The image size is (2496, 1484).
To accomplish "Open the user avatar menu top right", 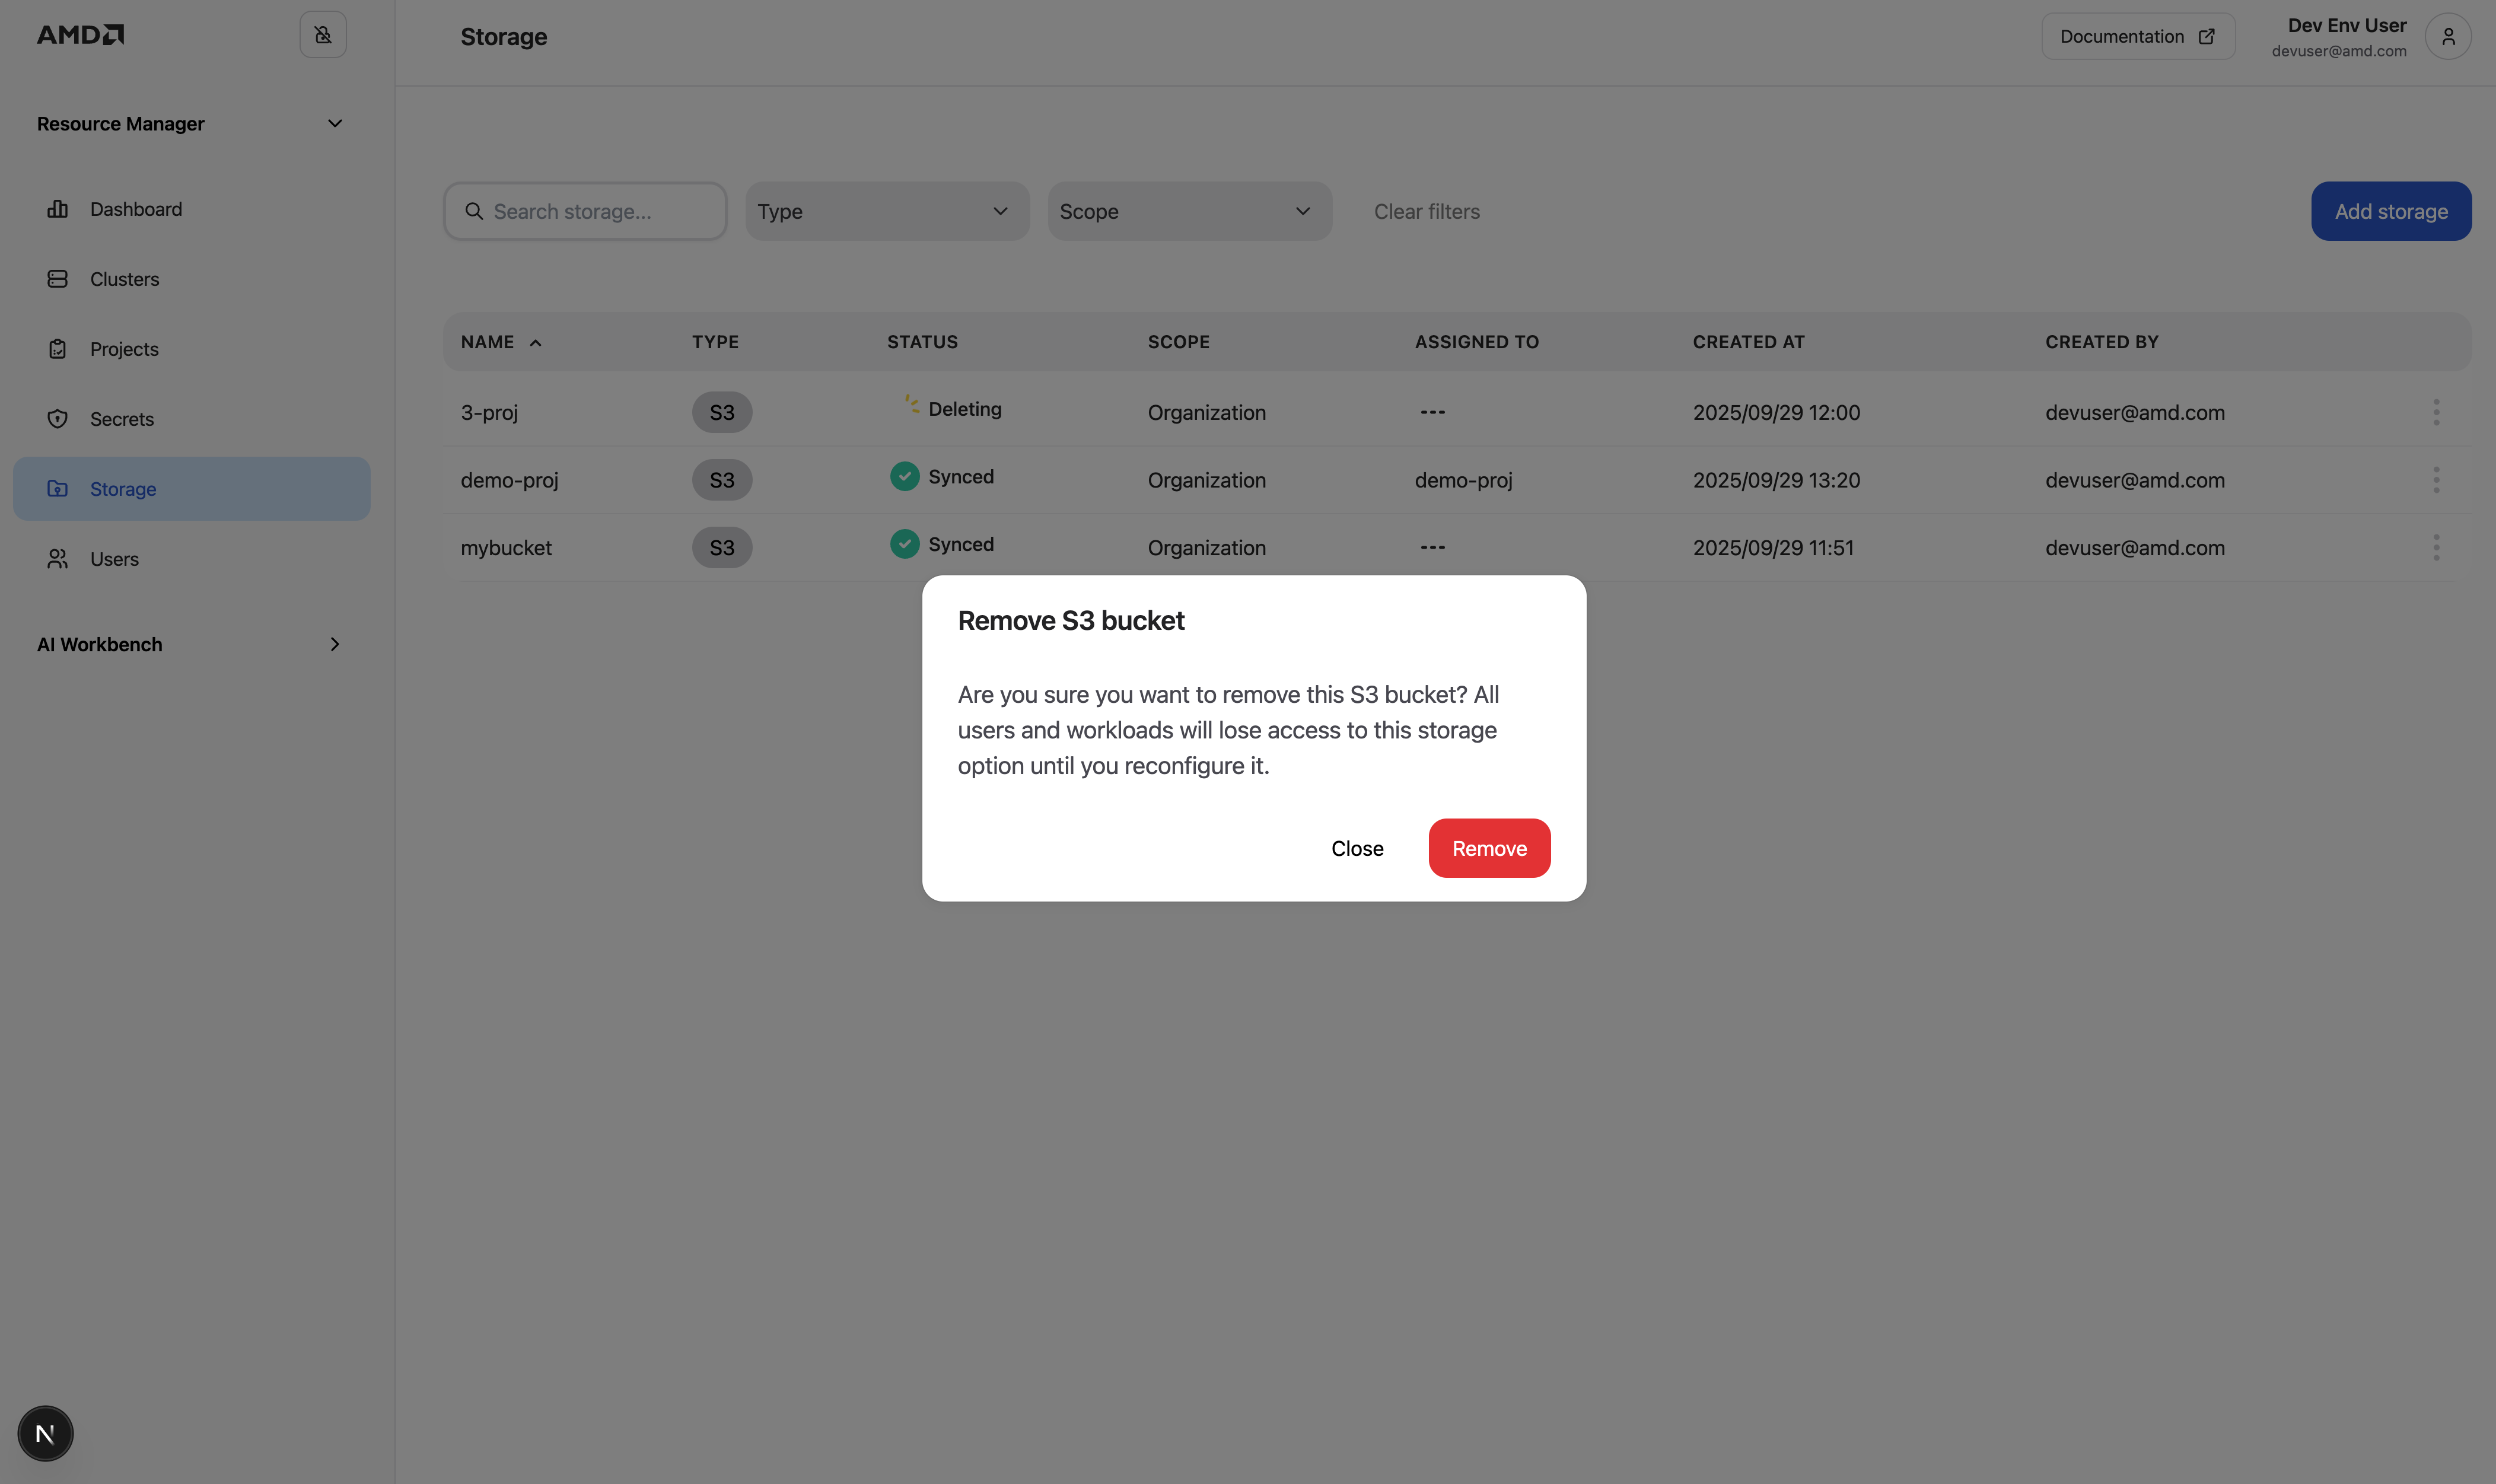I will coord(2448,36).
